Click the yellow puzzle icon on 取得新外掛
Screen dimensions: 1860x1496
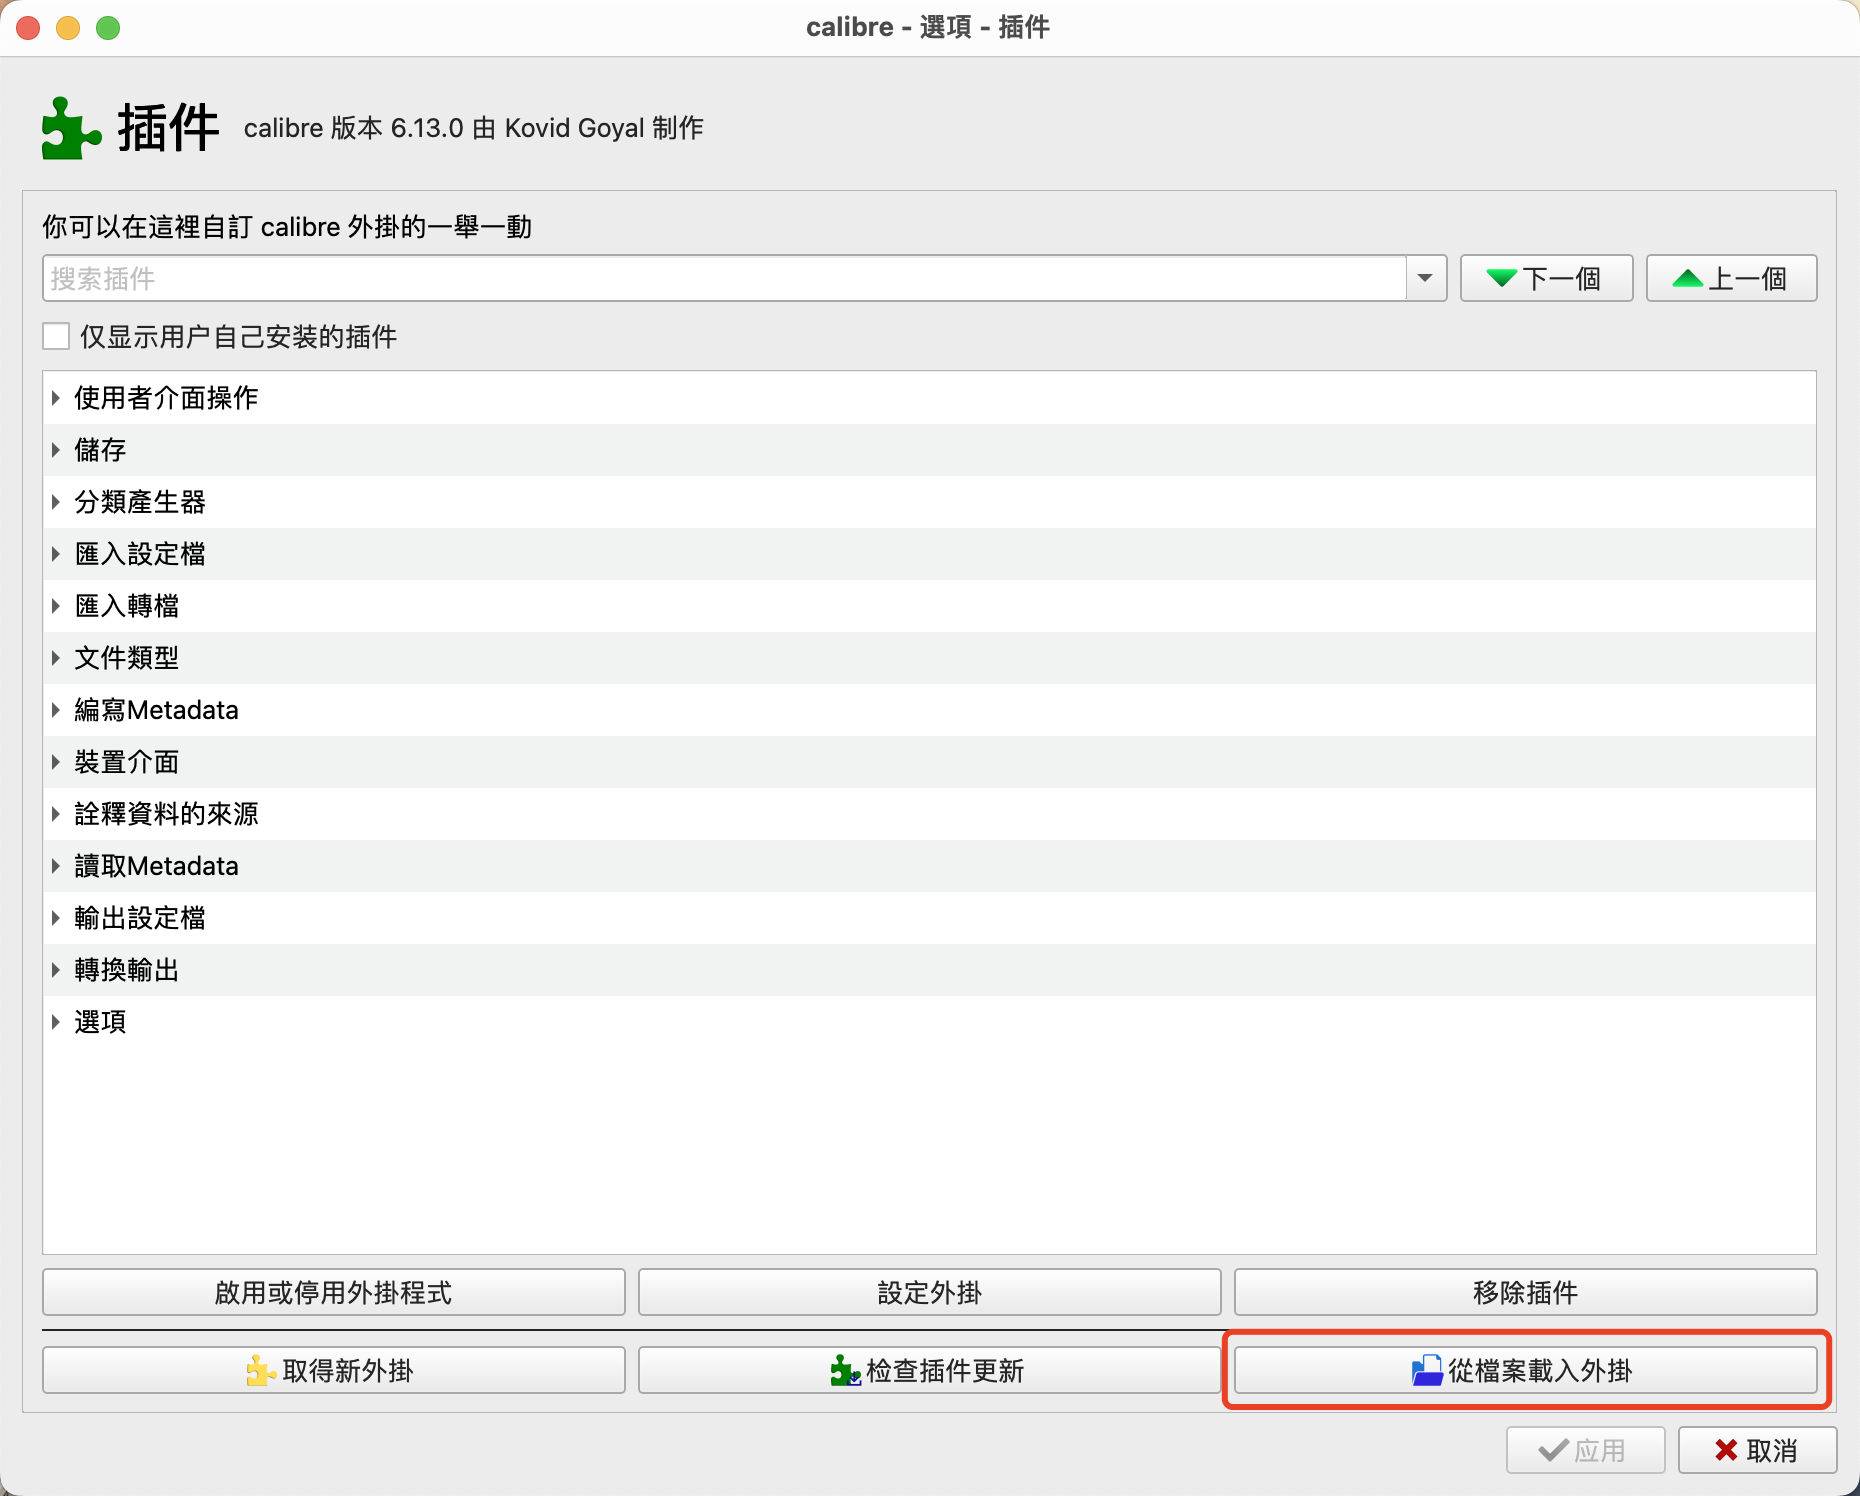click(x=260, y=1370)
